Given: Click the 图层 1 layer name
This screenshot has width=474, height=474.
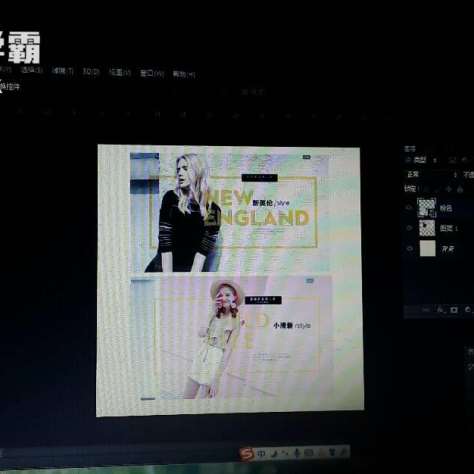Looking at the screenshot, I should pos(449,228).
